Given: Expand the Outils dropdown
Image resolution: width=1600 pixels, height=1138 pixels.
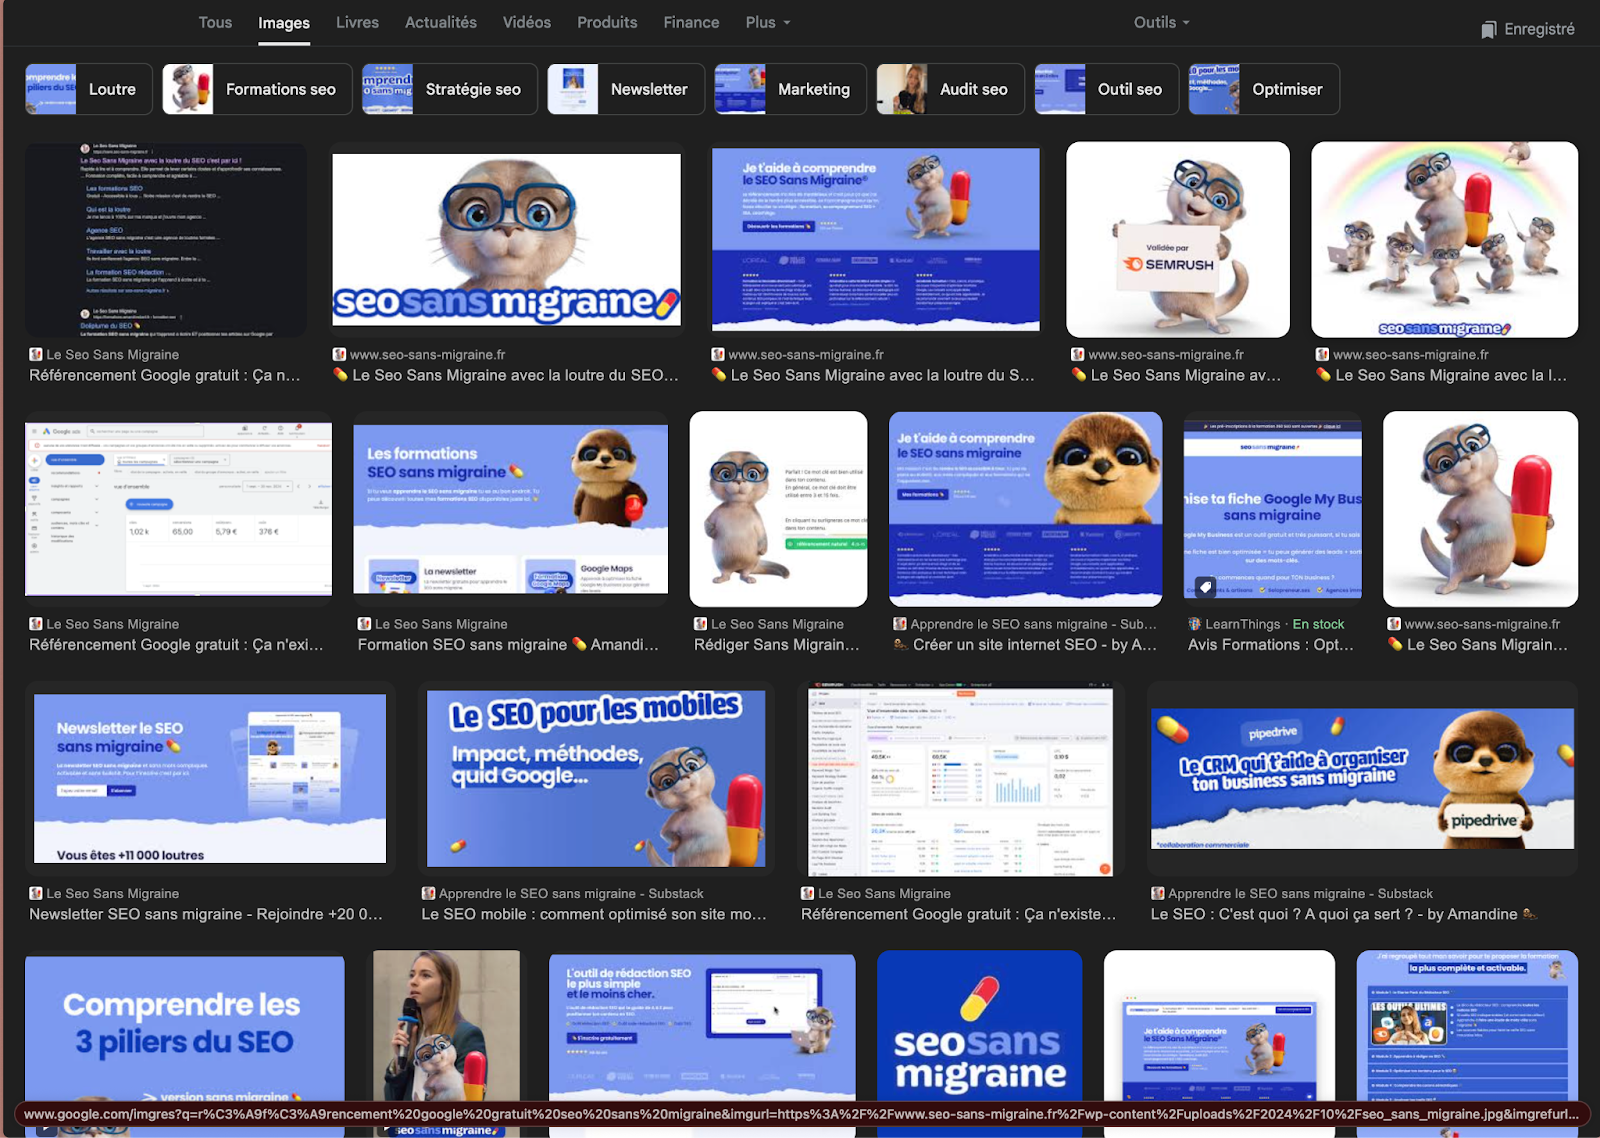Looking at the screenshot, I should pos(1161,22).
